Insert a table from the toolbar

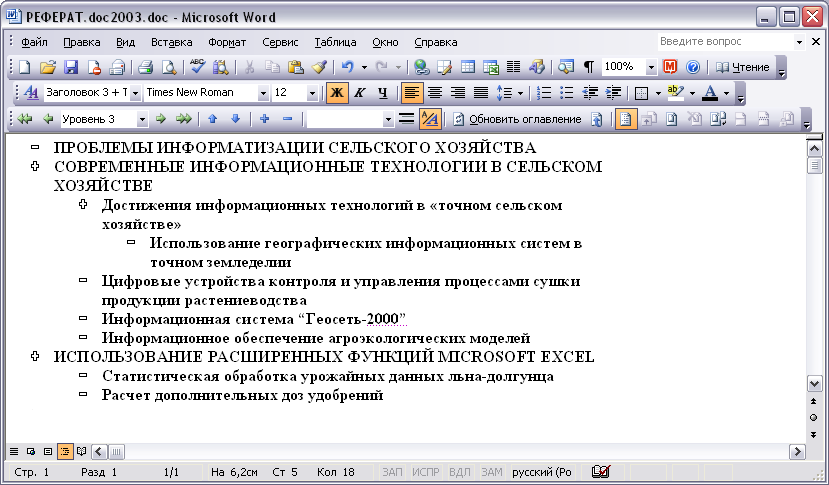pos(468,67)
